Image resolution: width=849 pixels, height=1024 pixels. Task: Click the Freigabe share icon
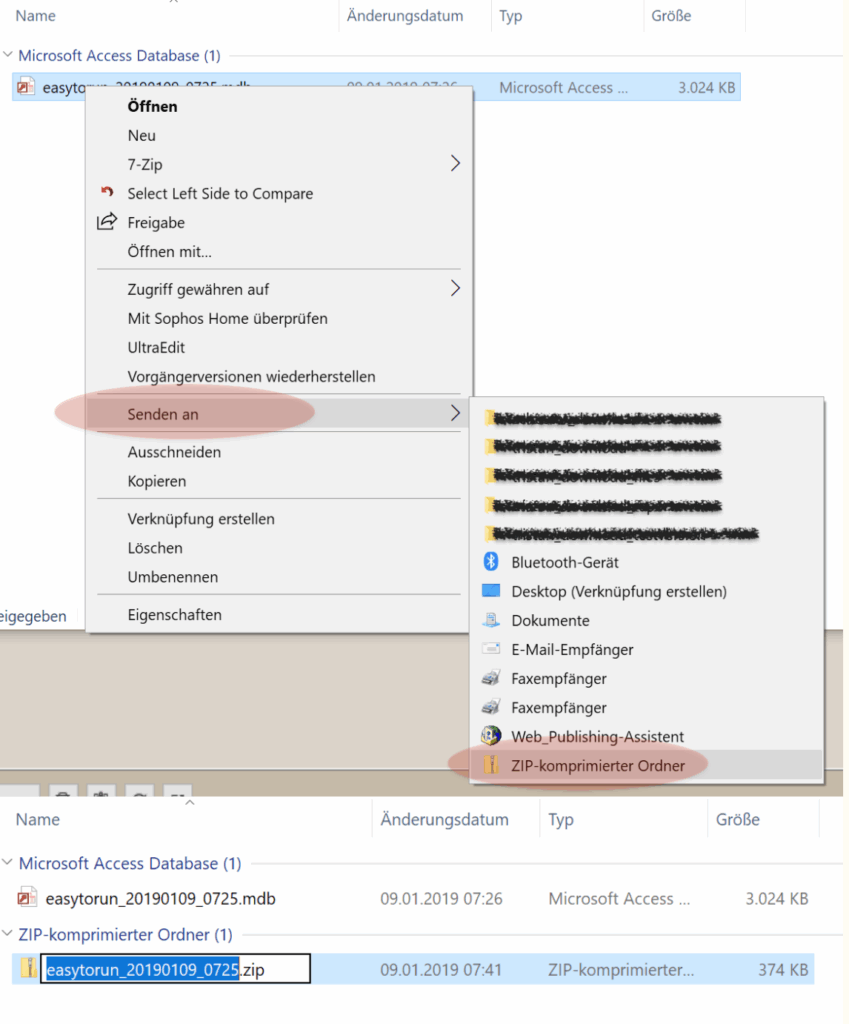point(107,222)
